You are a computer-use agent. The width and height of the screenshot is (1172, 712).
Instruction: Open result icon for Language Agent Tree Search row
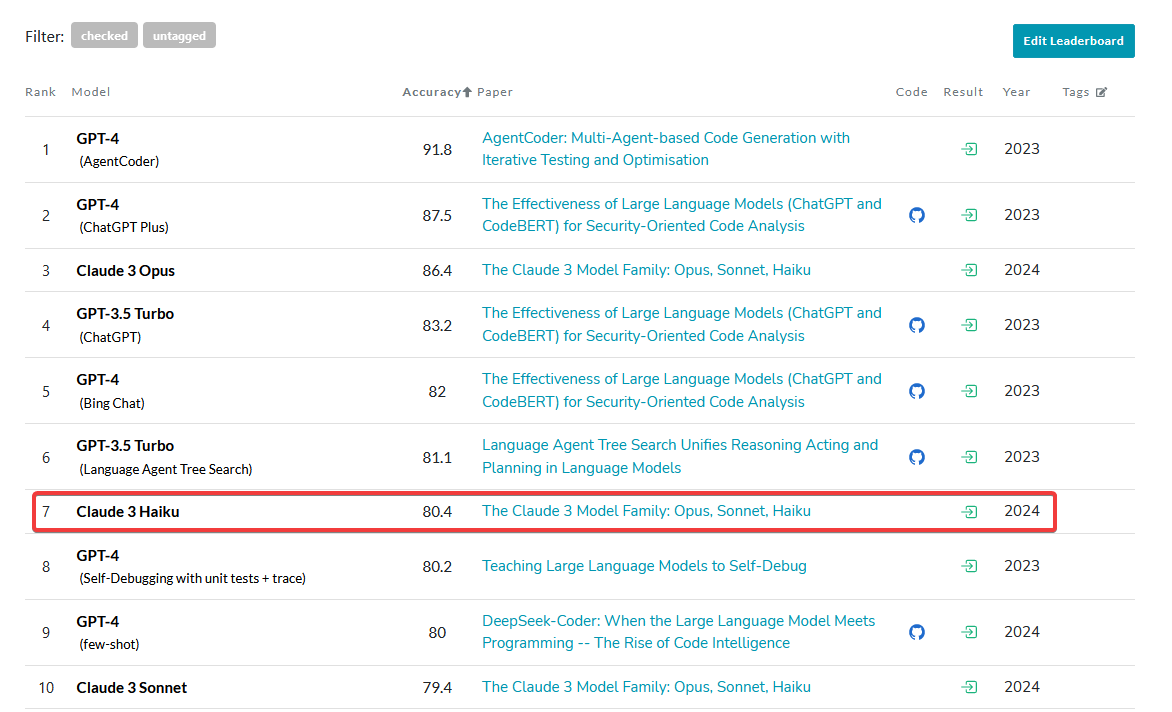pyautogui.click(x=969, y=456)
